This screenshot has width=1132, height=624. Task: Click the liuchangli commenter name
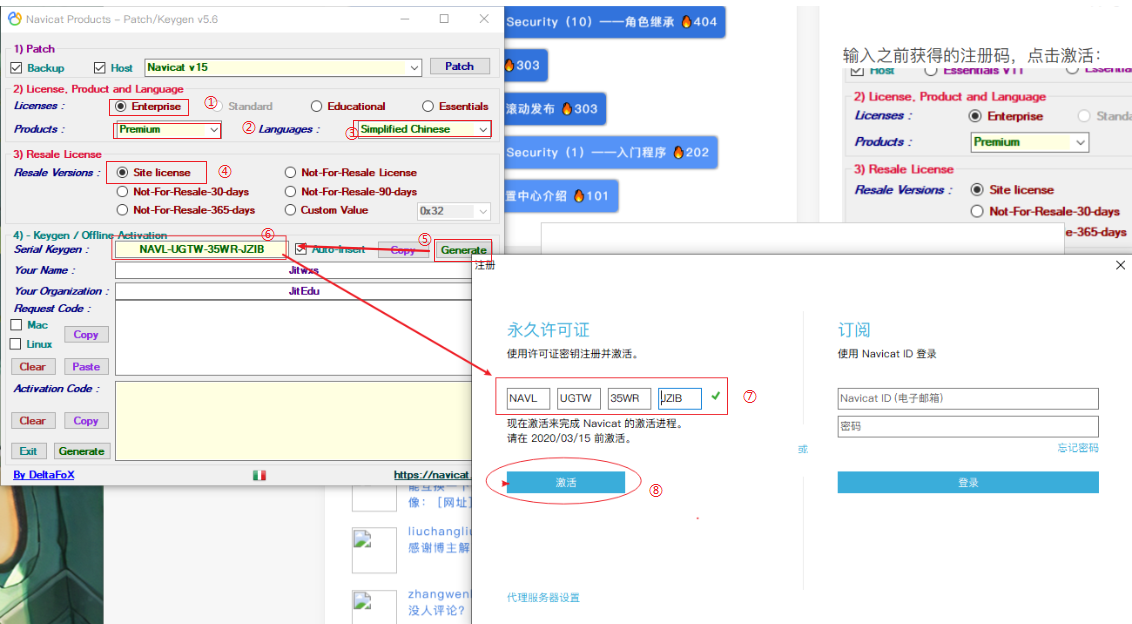tap(439, 532)
